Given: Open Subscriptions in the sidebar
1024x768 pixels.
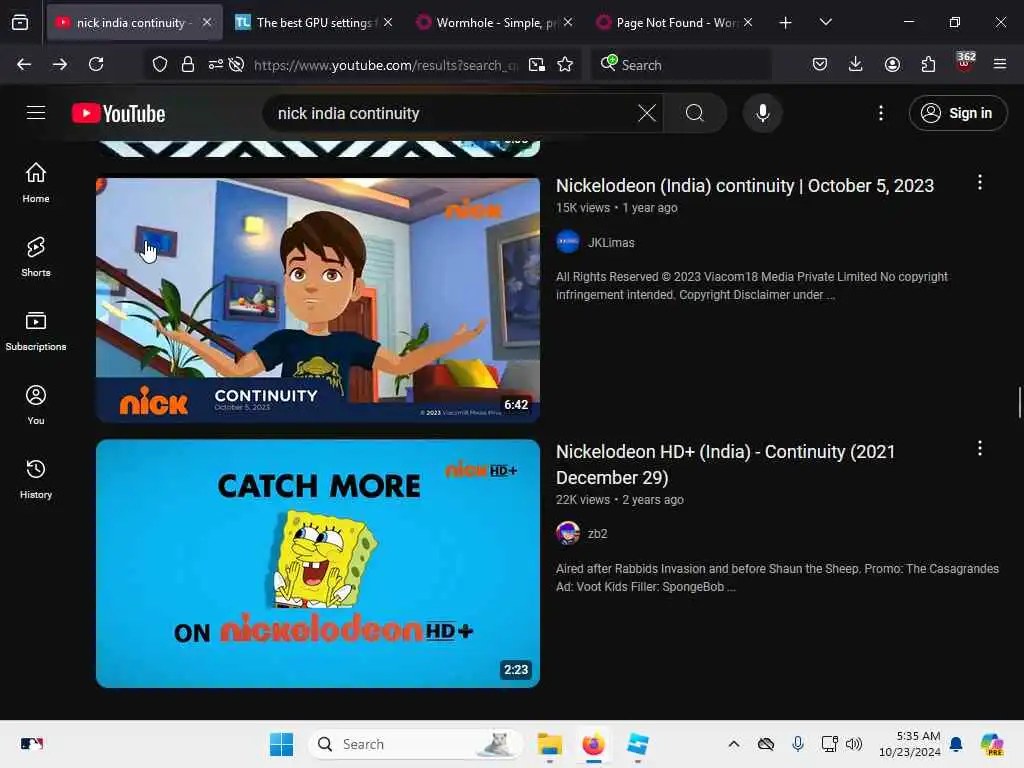Looking at the screenshot, I should (36, 330).
